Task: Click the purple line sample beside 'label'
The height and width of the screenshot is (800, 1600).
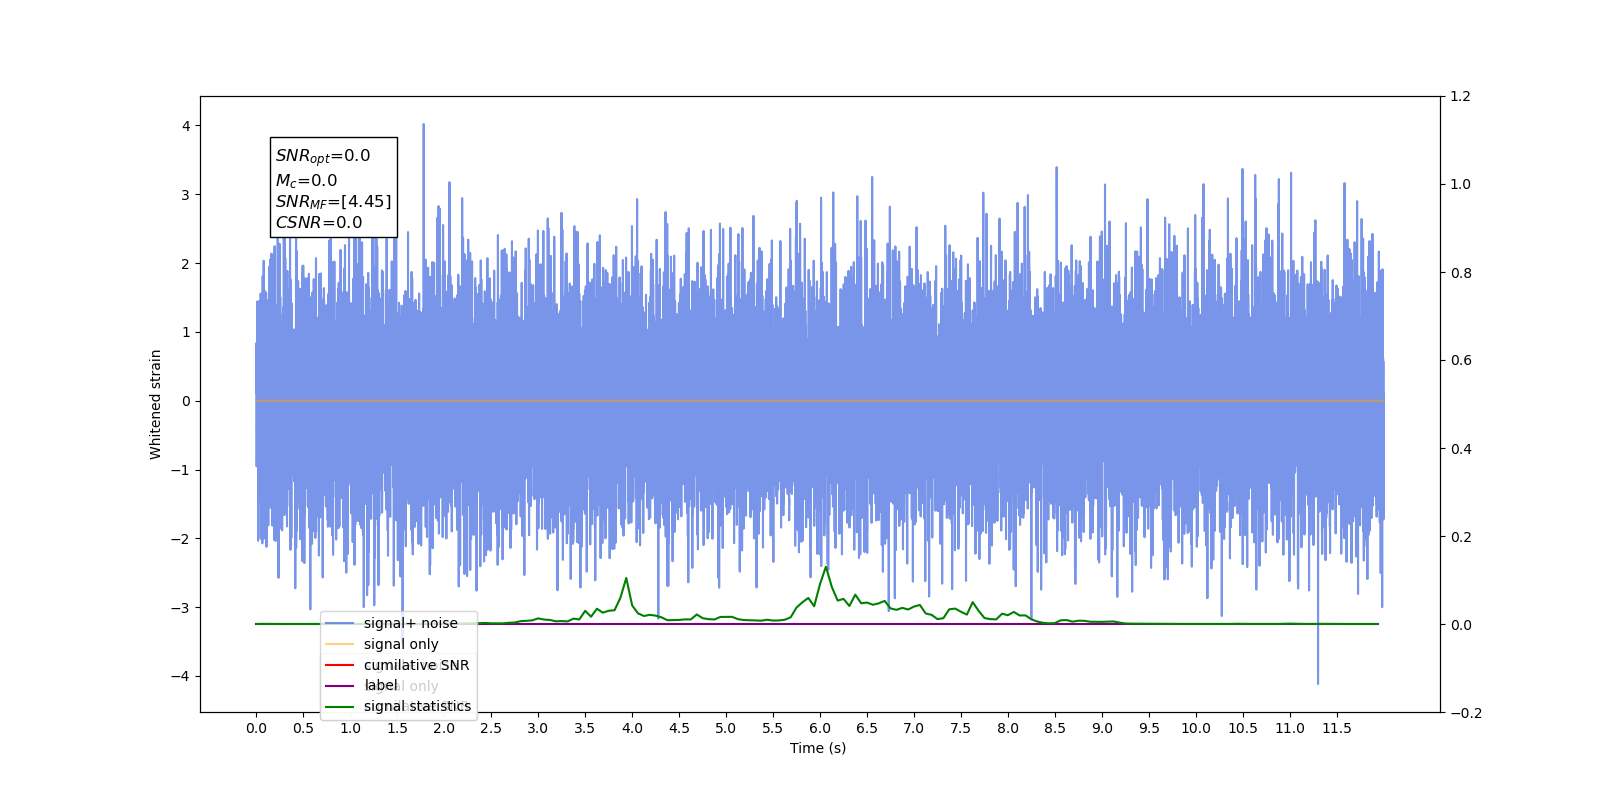Action: click(340, 686)
